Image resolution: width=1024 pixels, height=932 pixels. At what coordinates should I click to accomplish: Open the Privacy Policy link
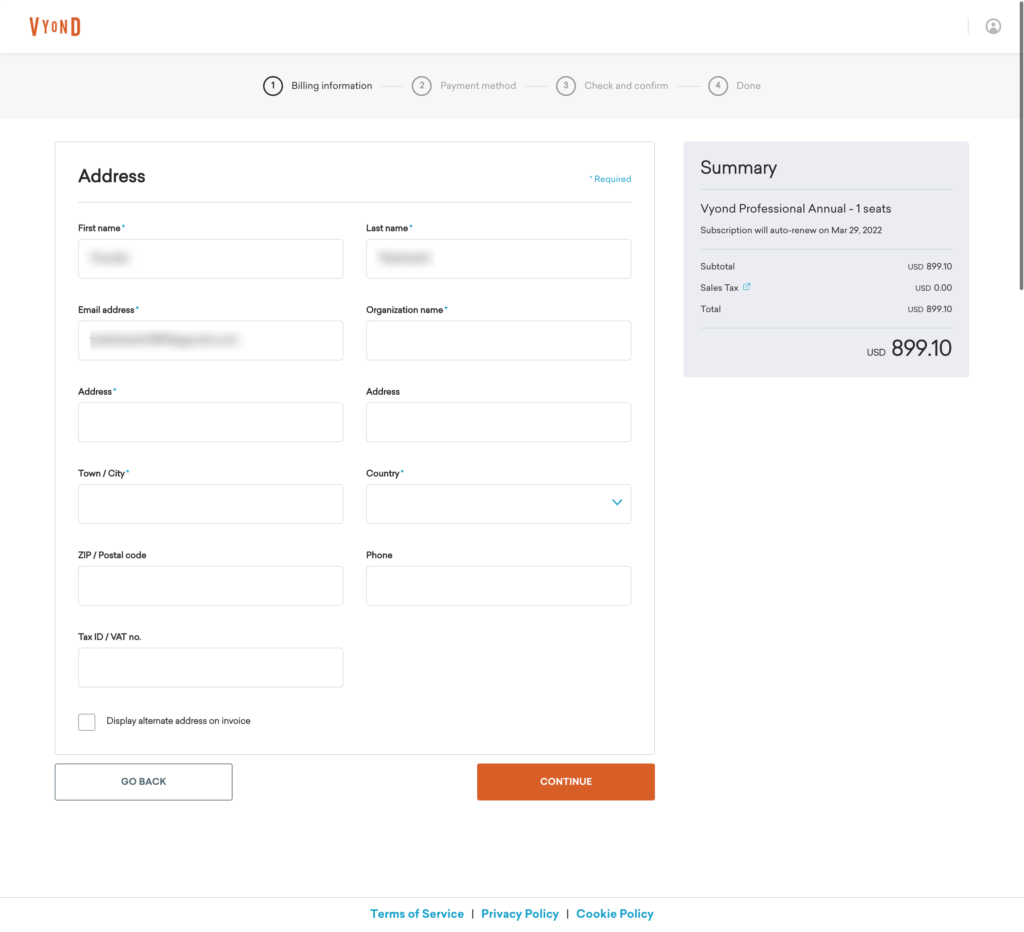[520, 914]
